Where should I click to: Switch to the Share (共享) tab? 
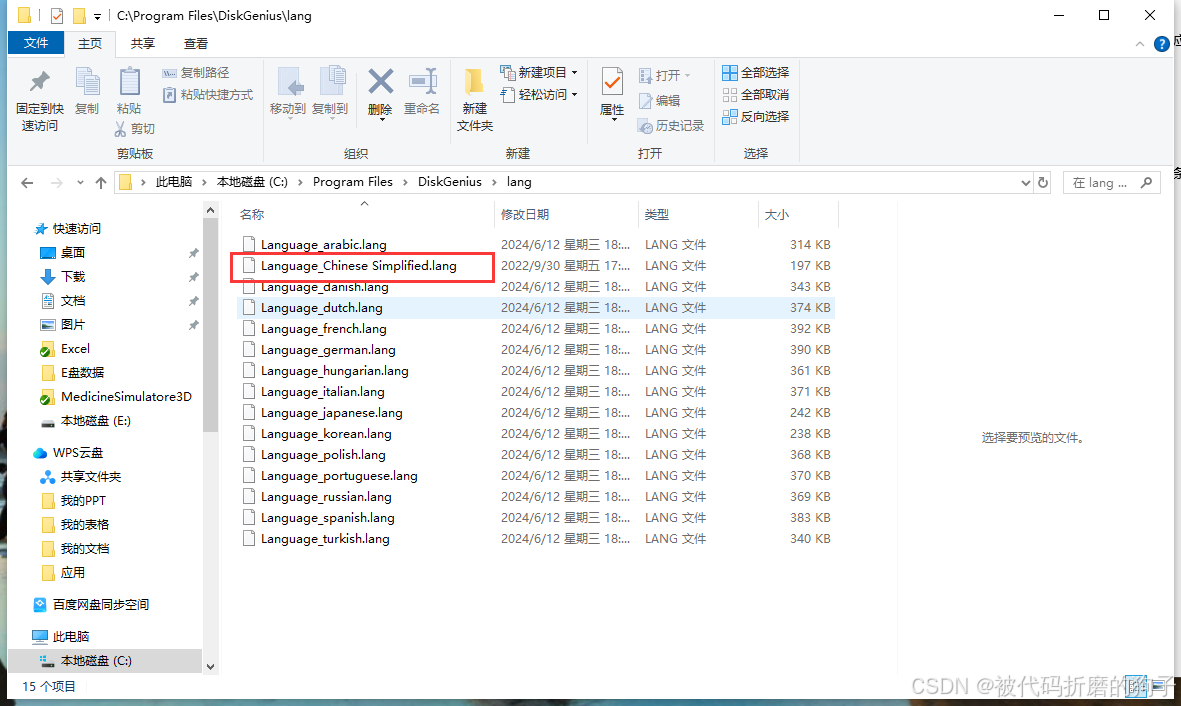coord(142,44)
